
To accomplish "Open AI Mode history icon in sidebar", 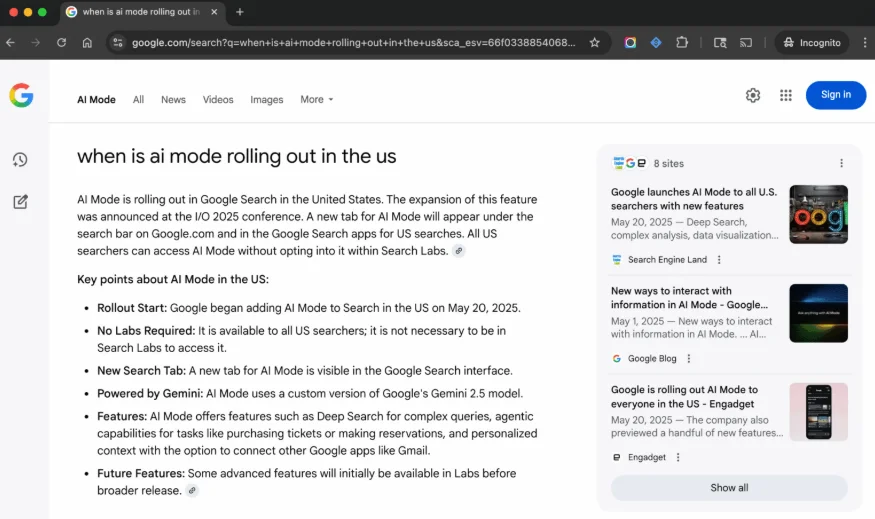I will (20, 160).
